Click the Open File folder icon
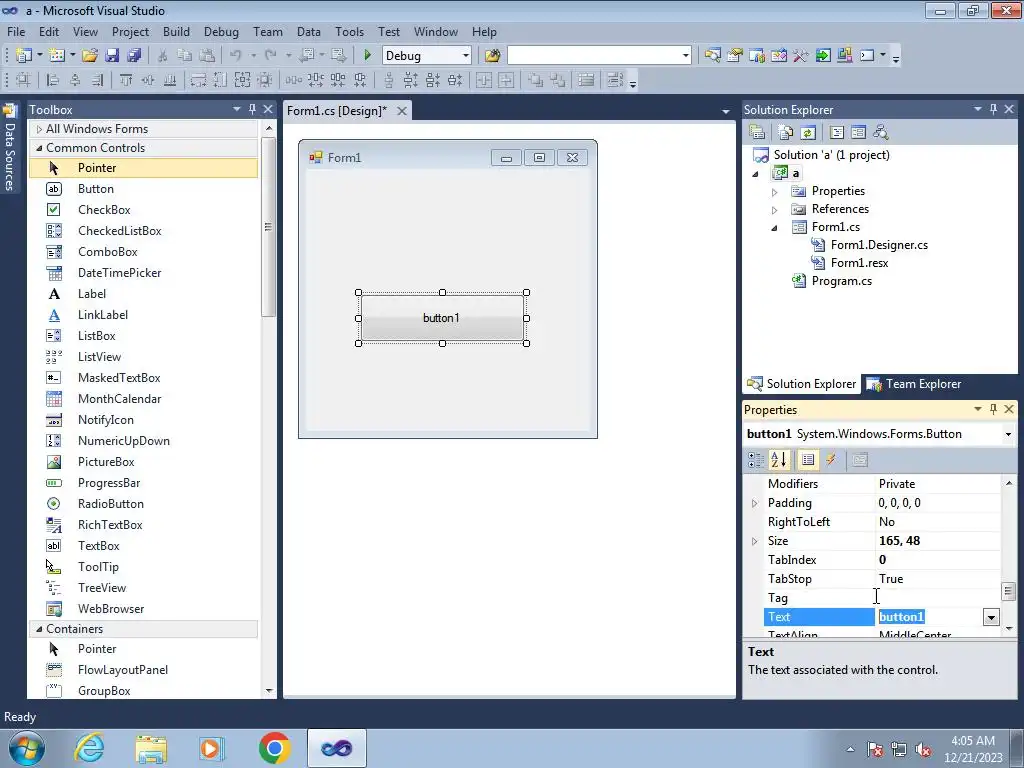Viewport: 1024px width, 768px height. point(90,56)
